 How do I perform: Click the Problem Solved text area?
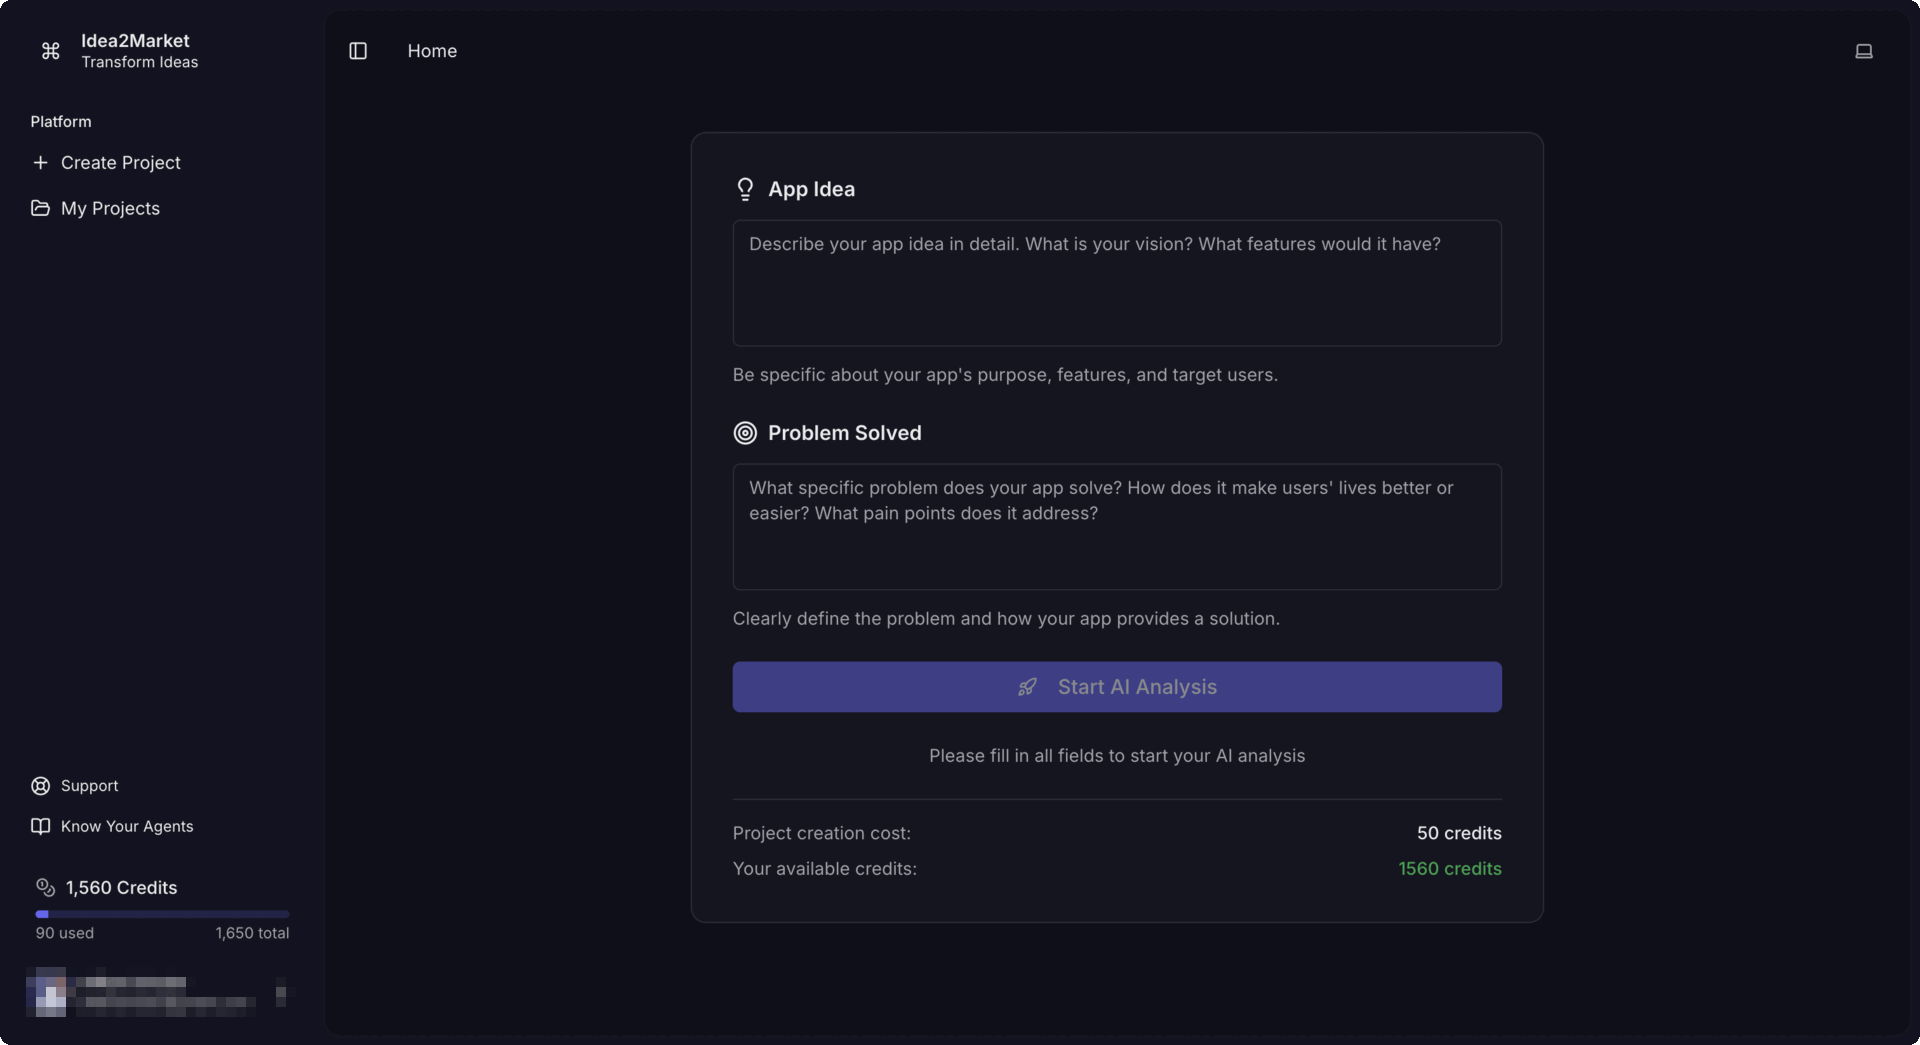[x=1116, y=527]
